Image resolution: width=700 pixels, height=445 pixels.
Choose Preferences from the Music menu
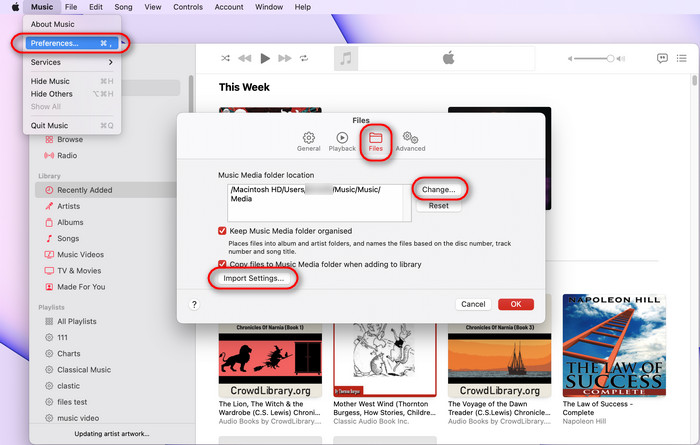pos(71,43)
